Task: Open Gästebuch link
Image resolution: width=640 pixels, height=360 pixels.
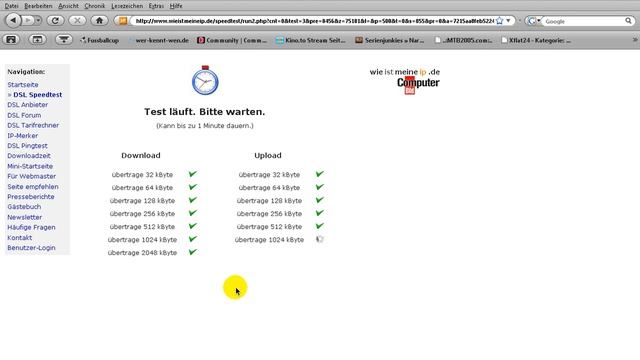Action: tap(24, 207)
